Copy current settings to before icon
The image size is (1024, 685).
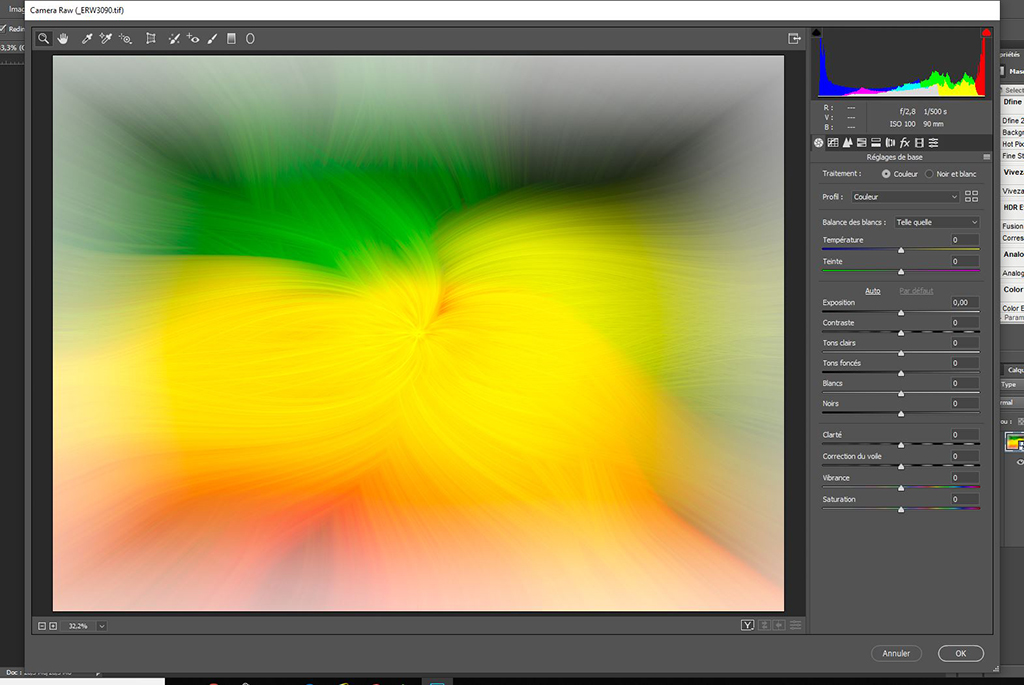[x=779, y=625]
